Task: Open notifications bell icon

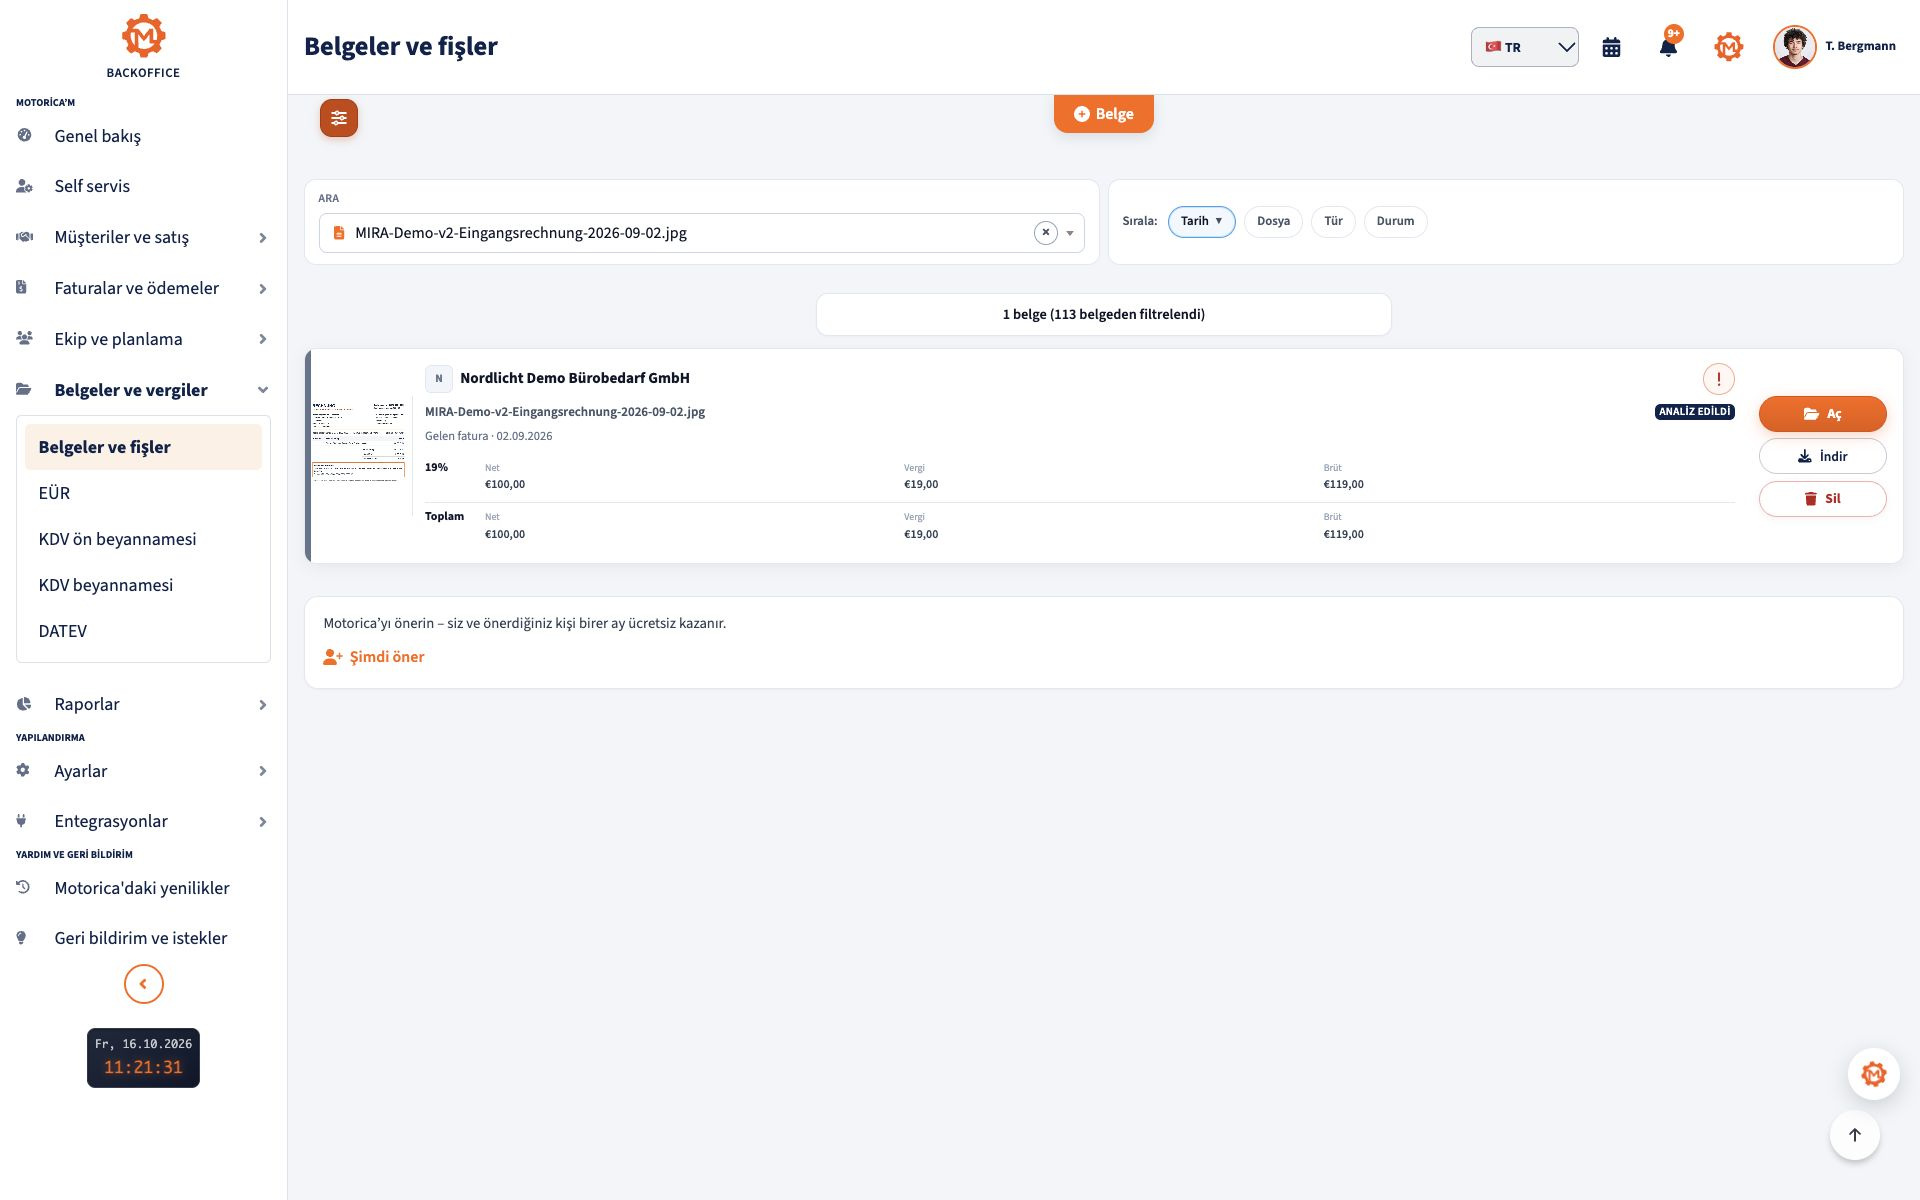Action: tap(1668, 47)
